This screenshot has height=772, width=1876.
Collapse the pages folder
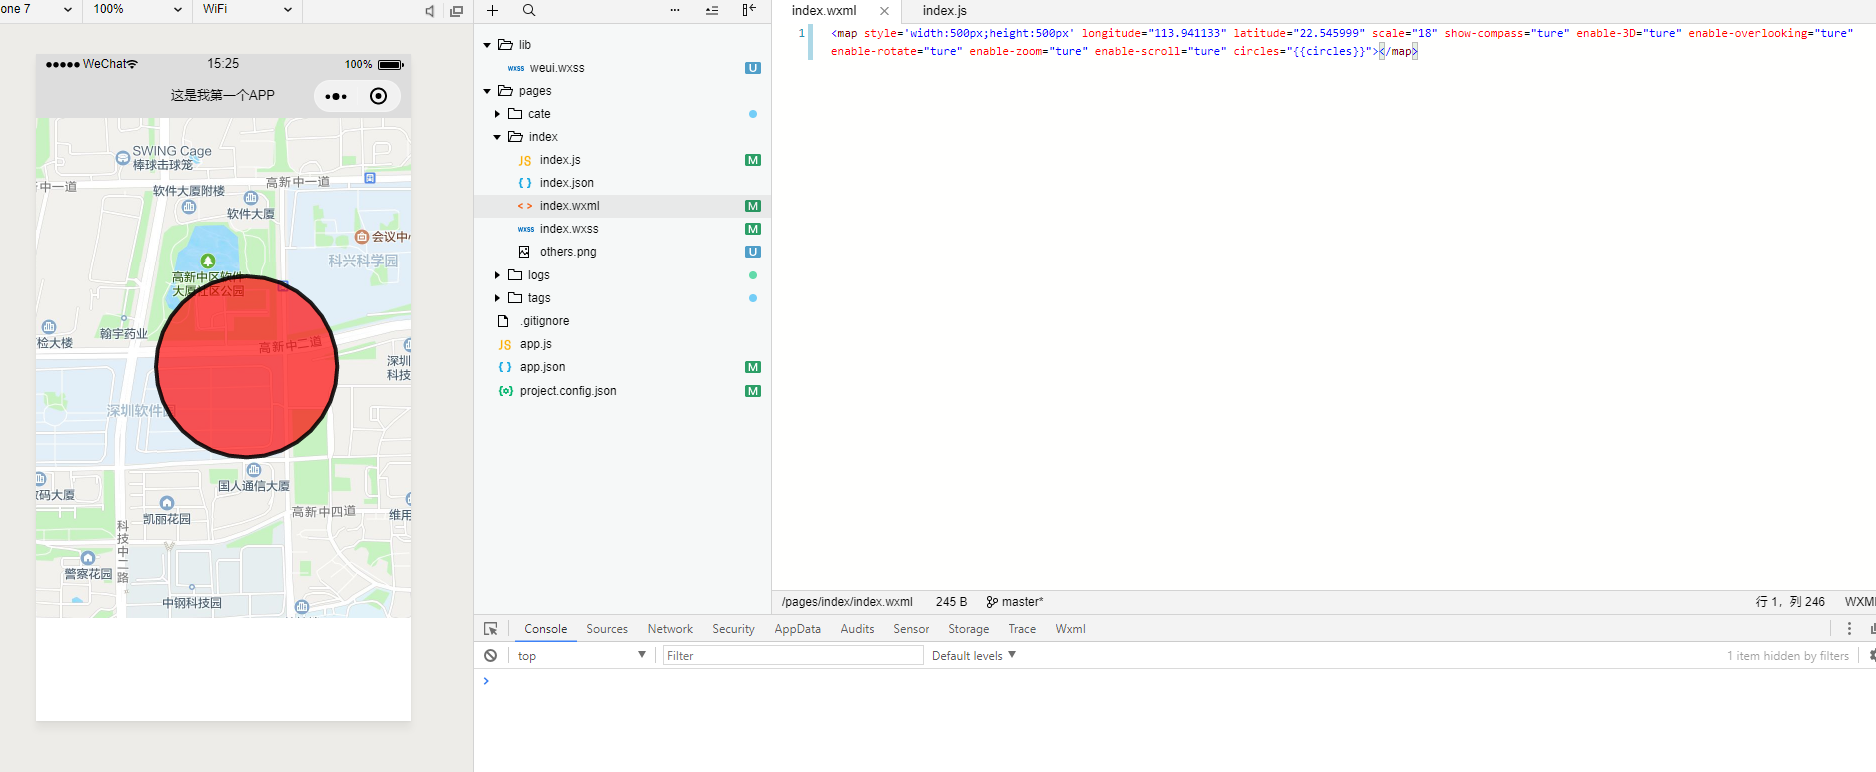click(x=487, y=91)
